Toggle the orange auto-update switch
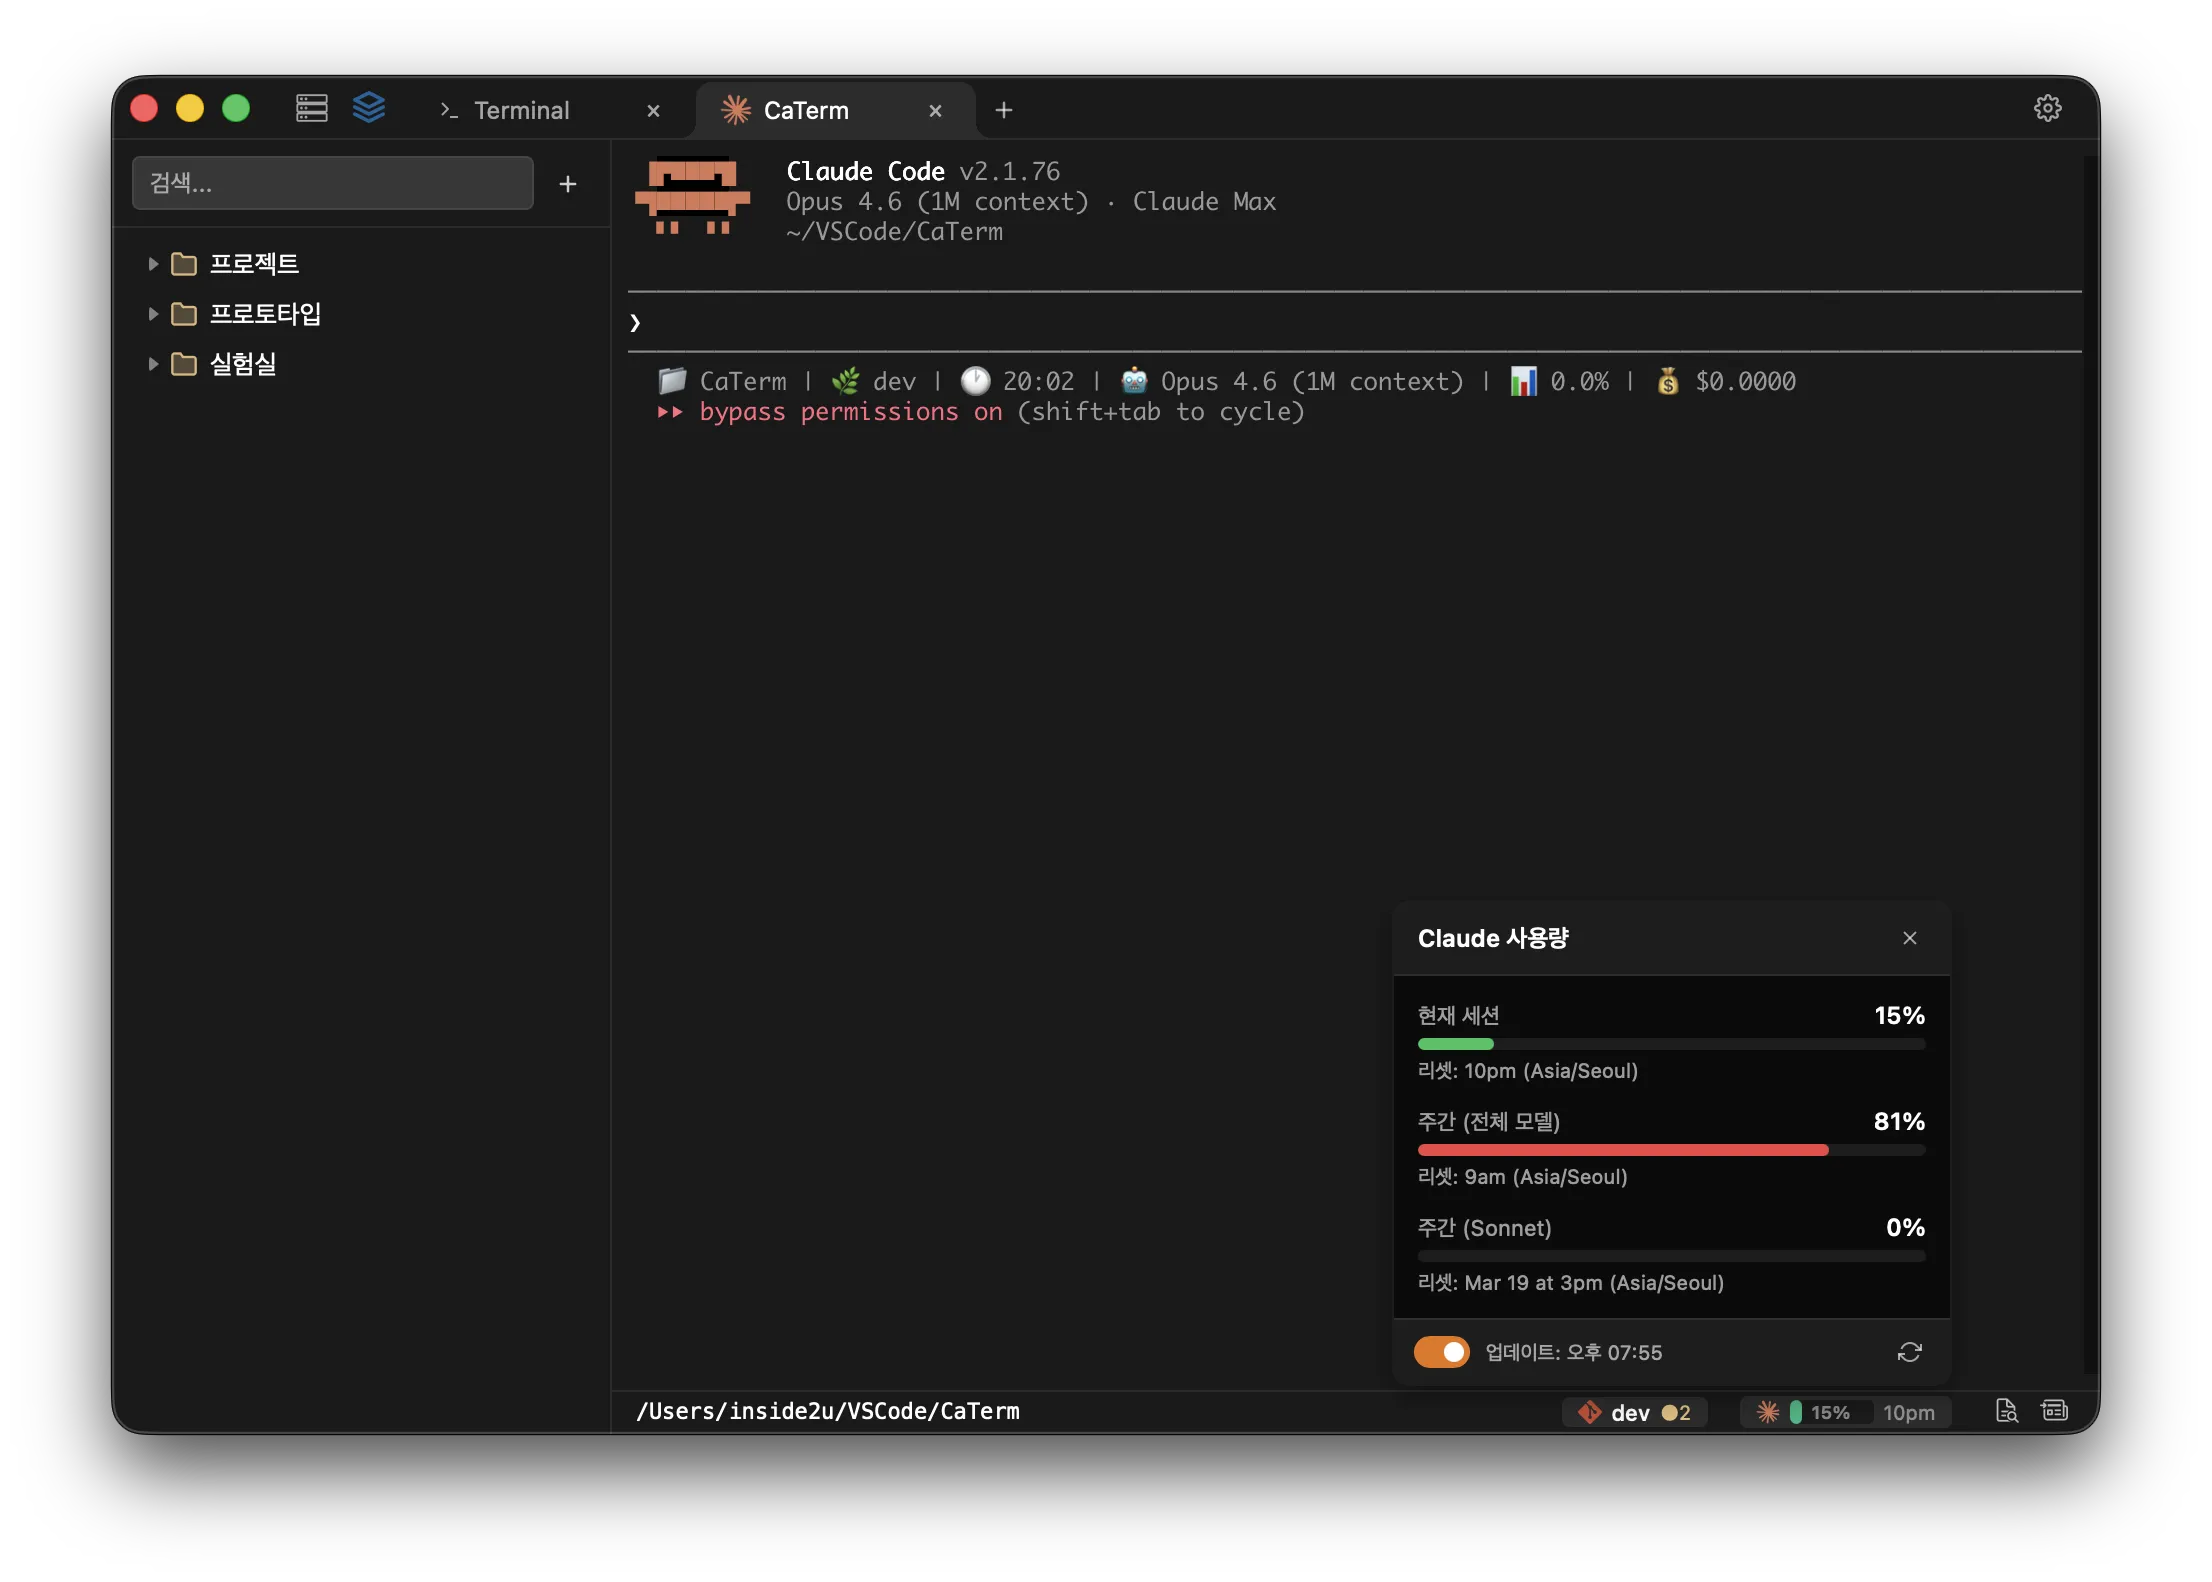This screenshot has width=2212, height=1582. coord(1441,1352)
